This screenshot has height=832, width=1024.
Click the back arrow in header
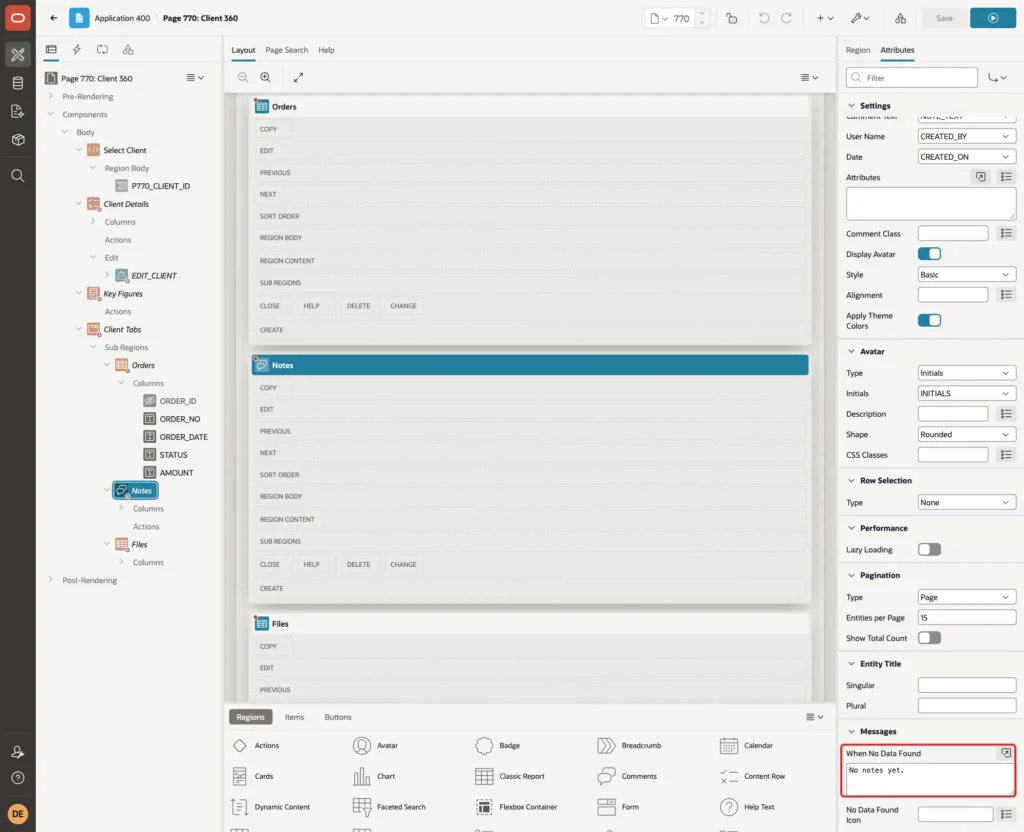(x=54, y=18)
